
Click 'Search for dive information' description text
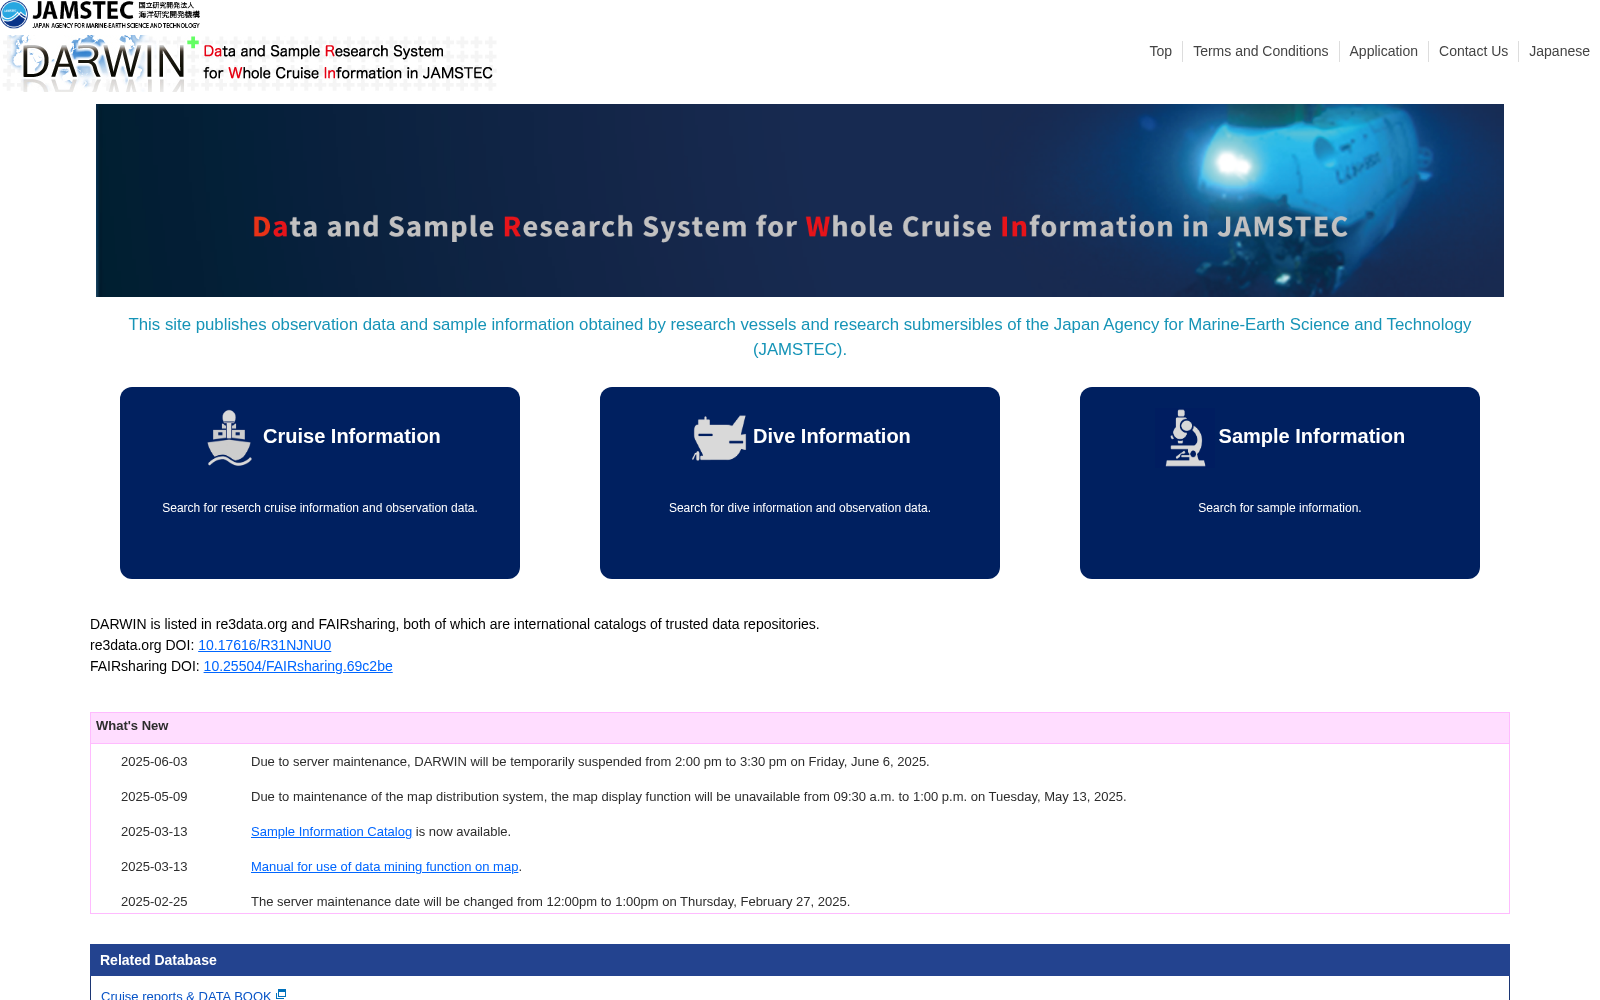tap(800, 508)
